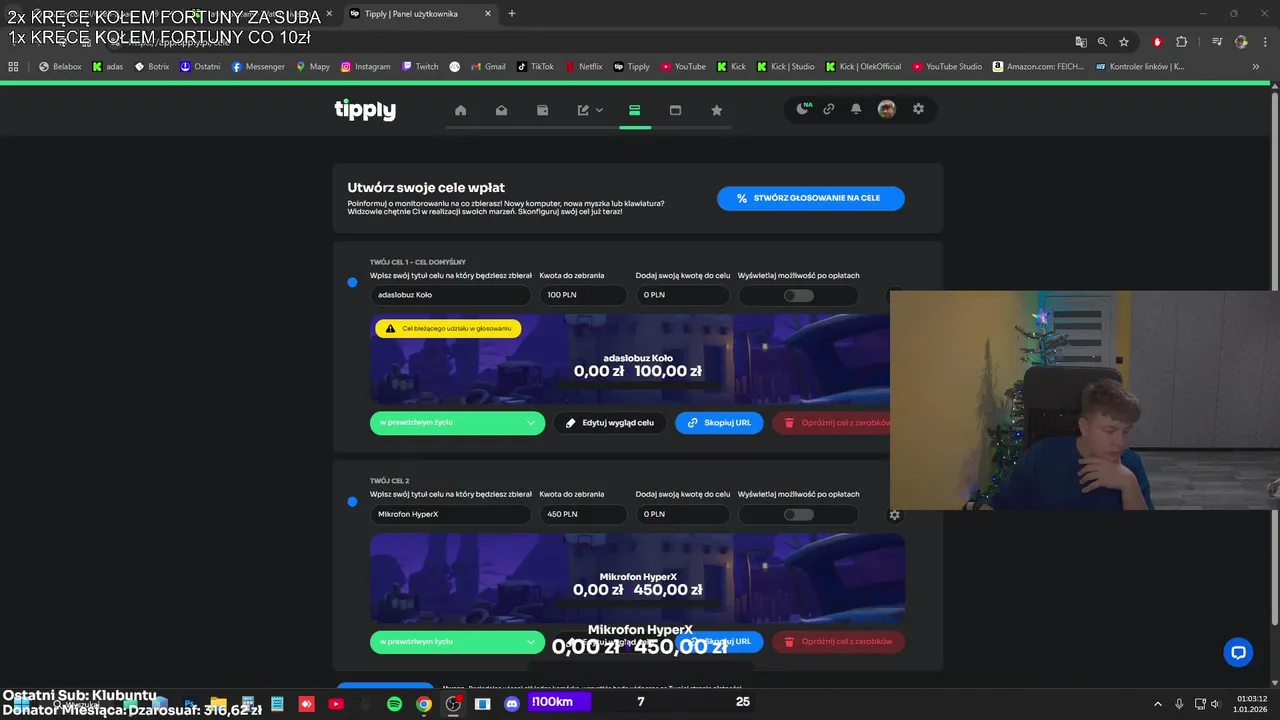Click 'Opróżnij cel z zarobków' for goal 2
Viewport: 1280px width, 720px height.
838,642
